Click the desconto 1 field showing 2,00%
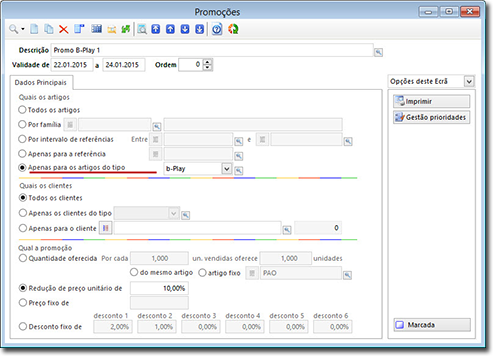 (x=113, y=327)
